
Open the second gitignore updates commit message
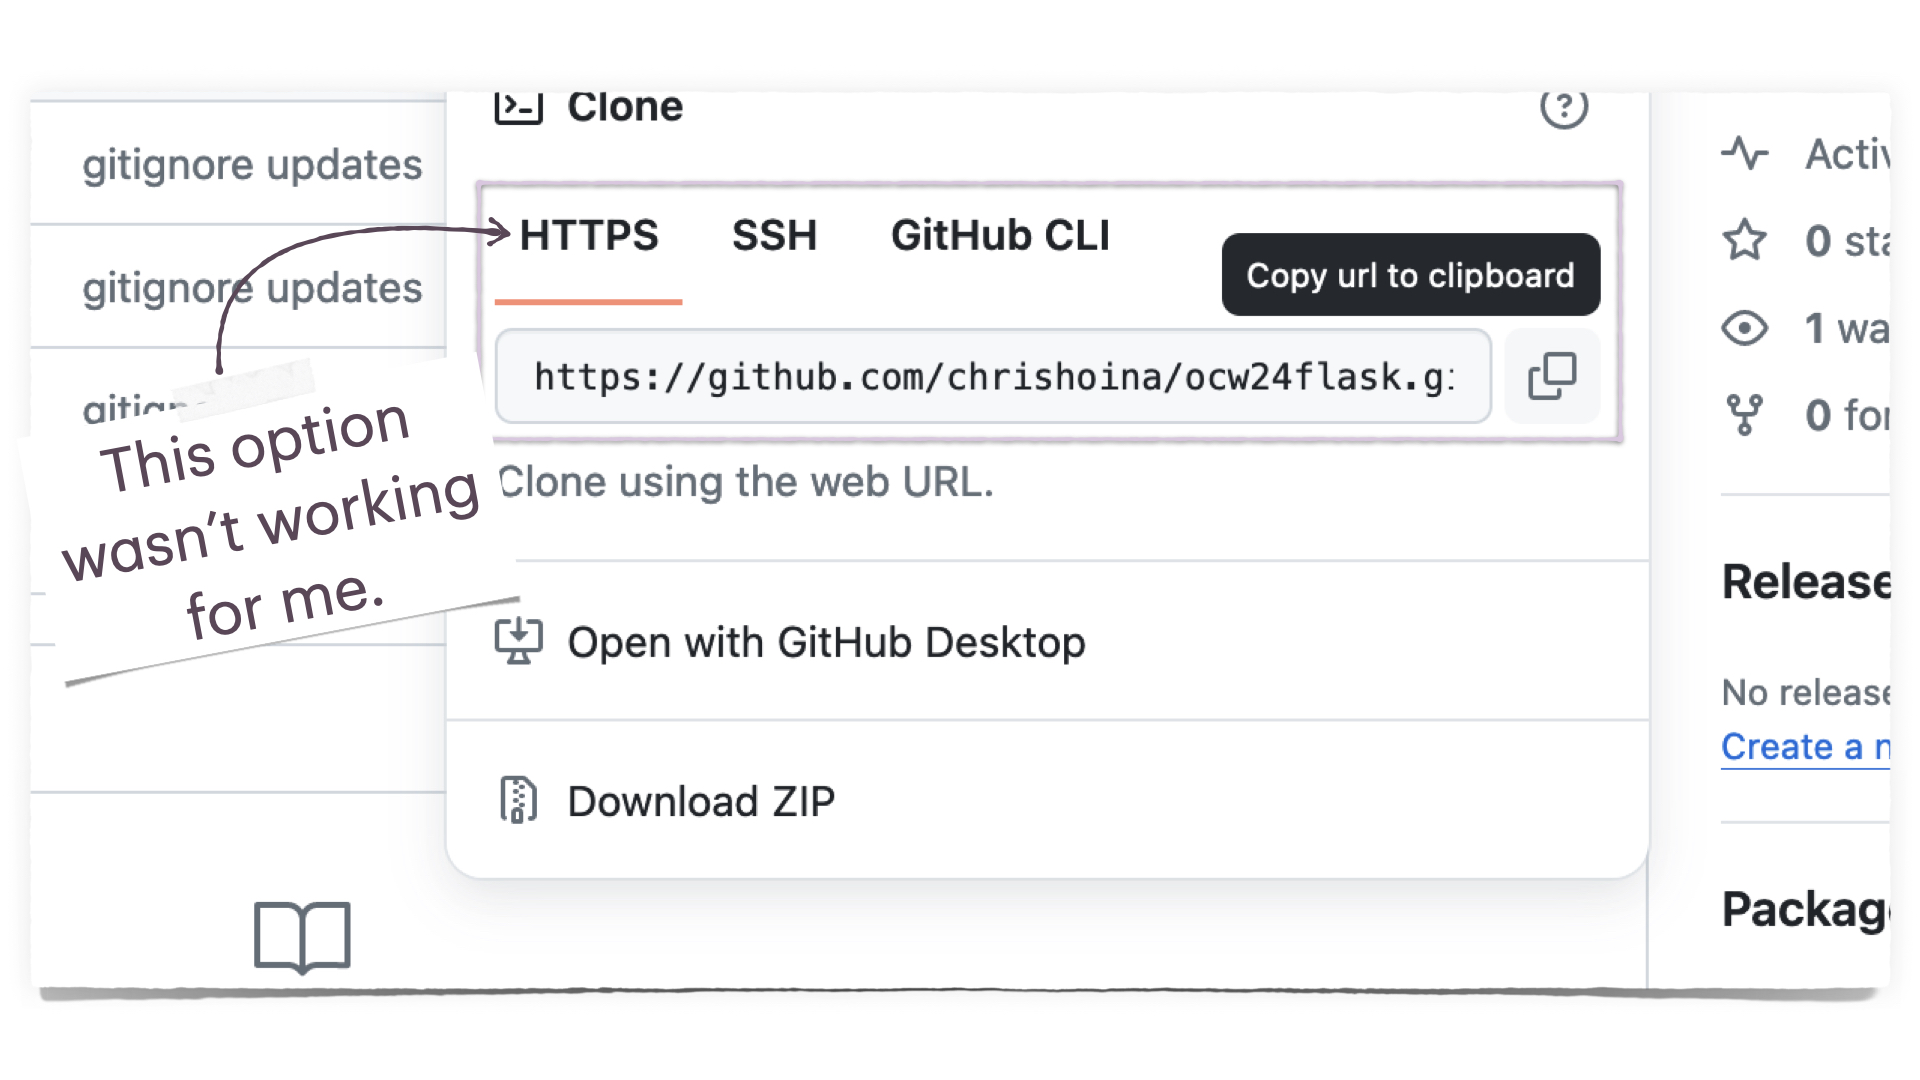pos(252,288)
